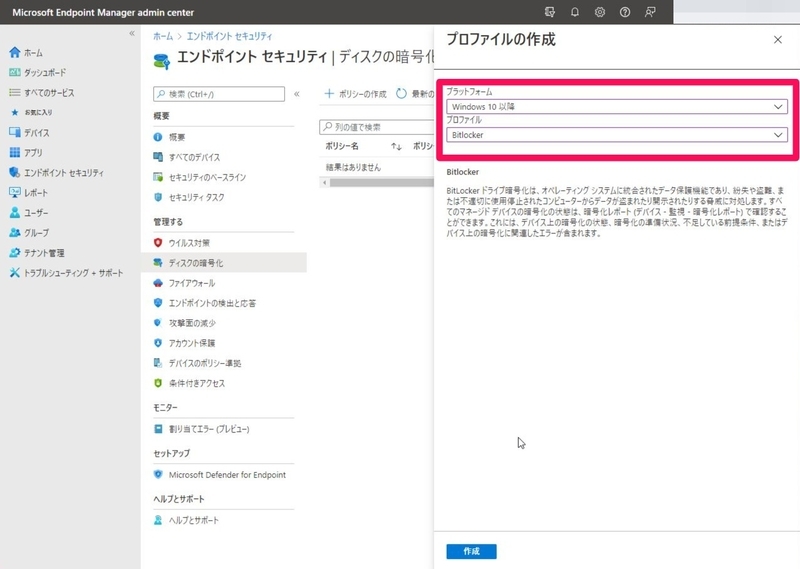Viewport: 800px width, 569px height.
Task: Open the プラットフォーム dropdown showing Windows 10 以降
Action: point(617,107)
